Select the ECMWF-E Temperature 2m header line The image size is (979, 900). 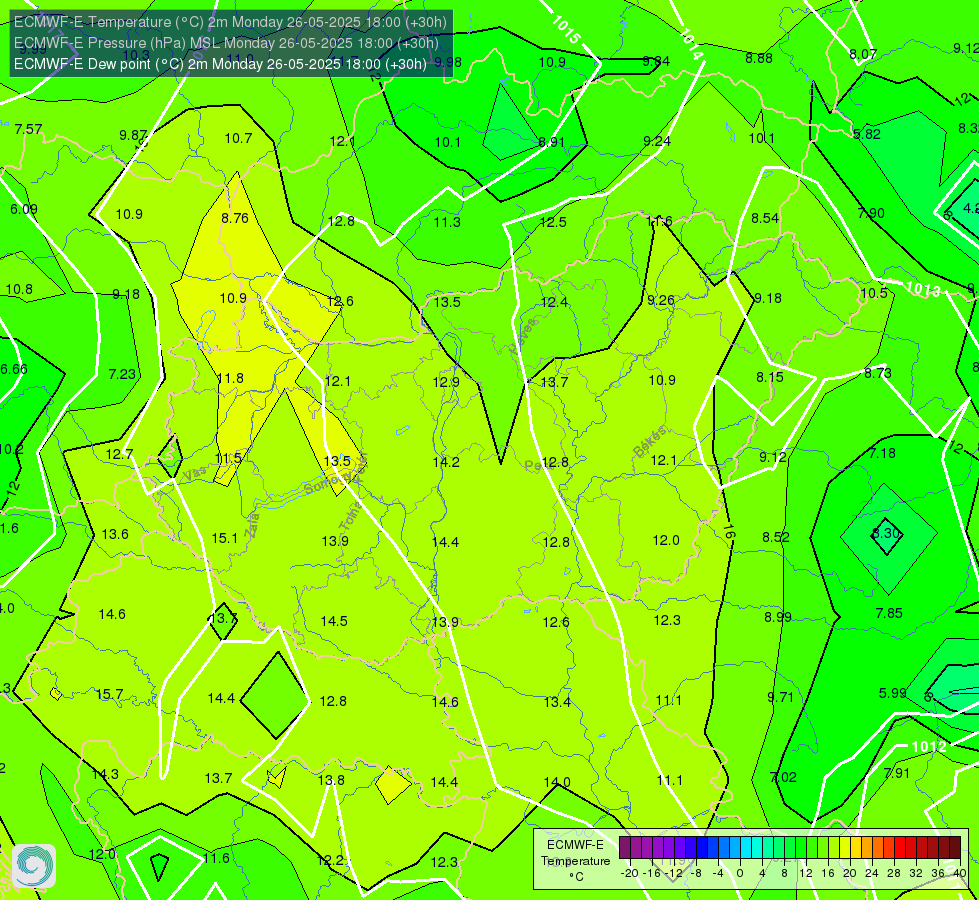click(230, 22)
